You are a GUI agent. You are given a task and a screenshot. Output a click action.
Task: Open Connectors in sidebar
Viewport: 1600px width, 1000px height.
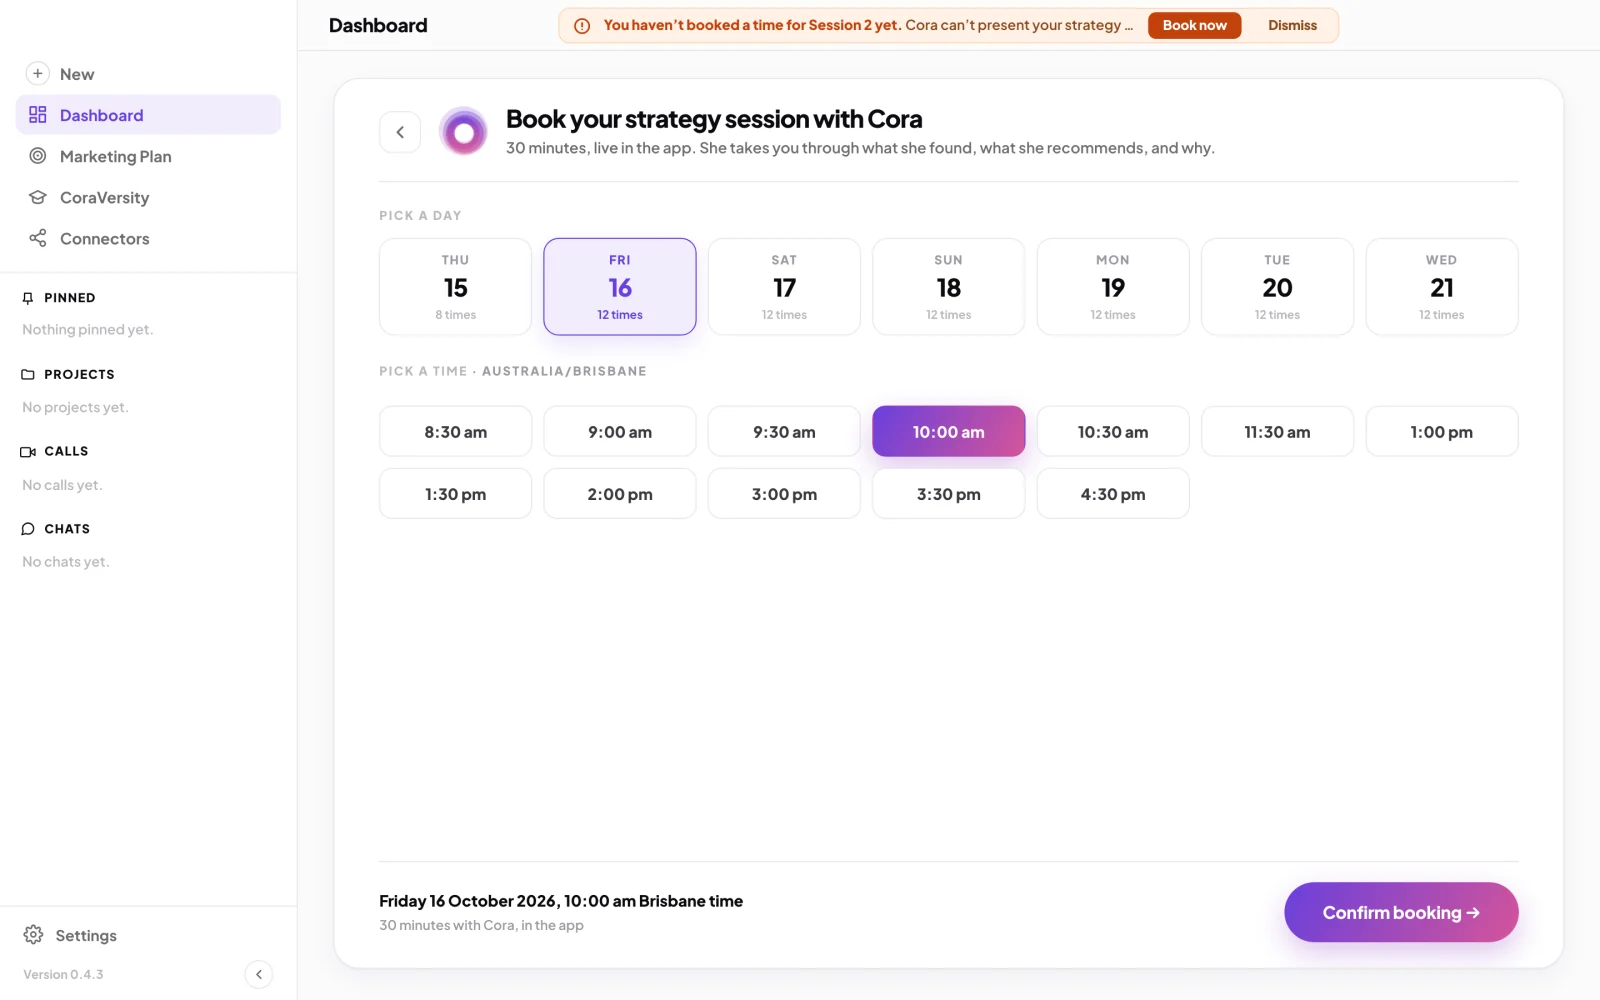[148, 238]
